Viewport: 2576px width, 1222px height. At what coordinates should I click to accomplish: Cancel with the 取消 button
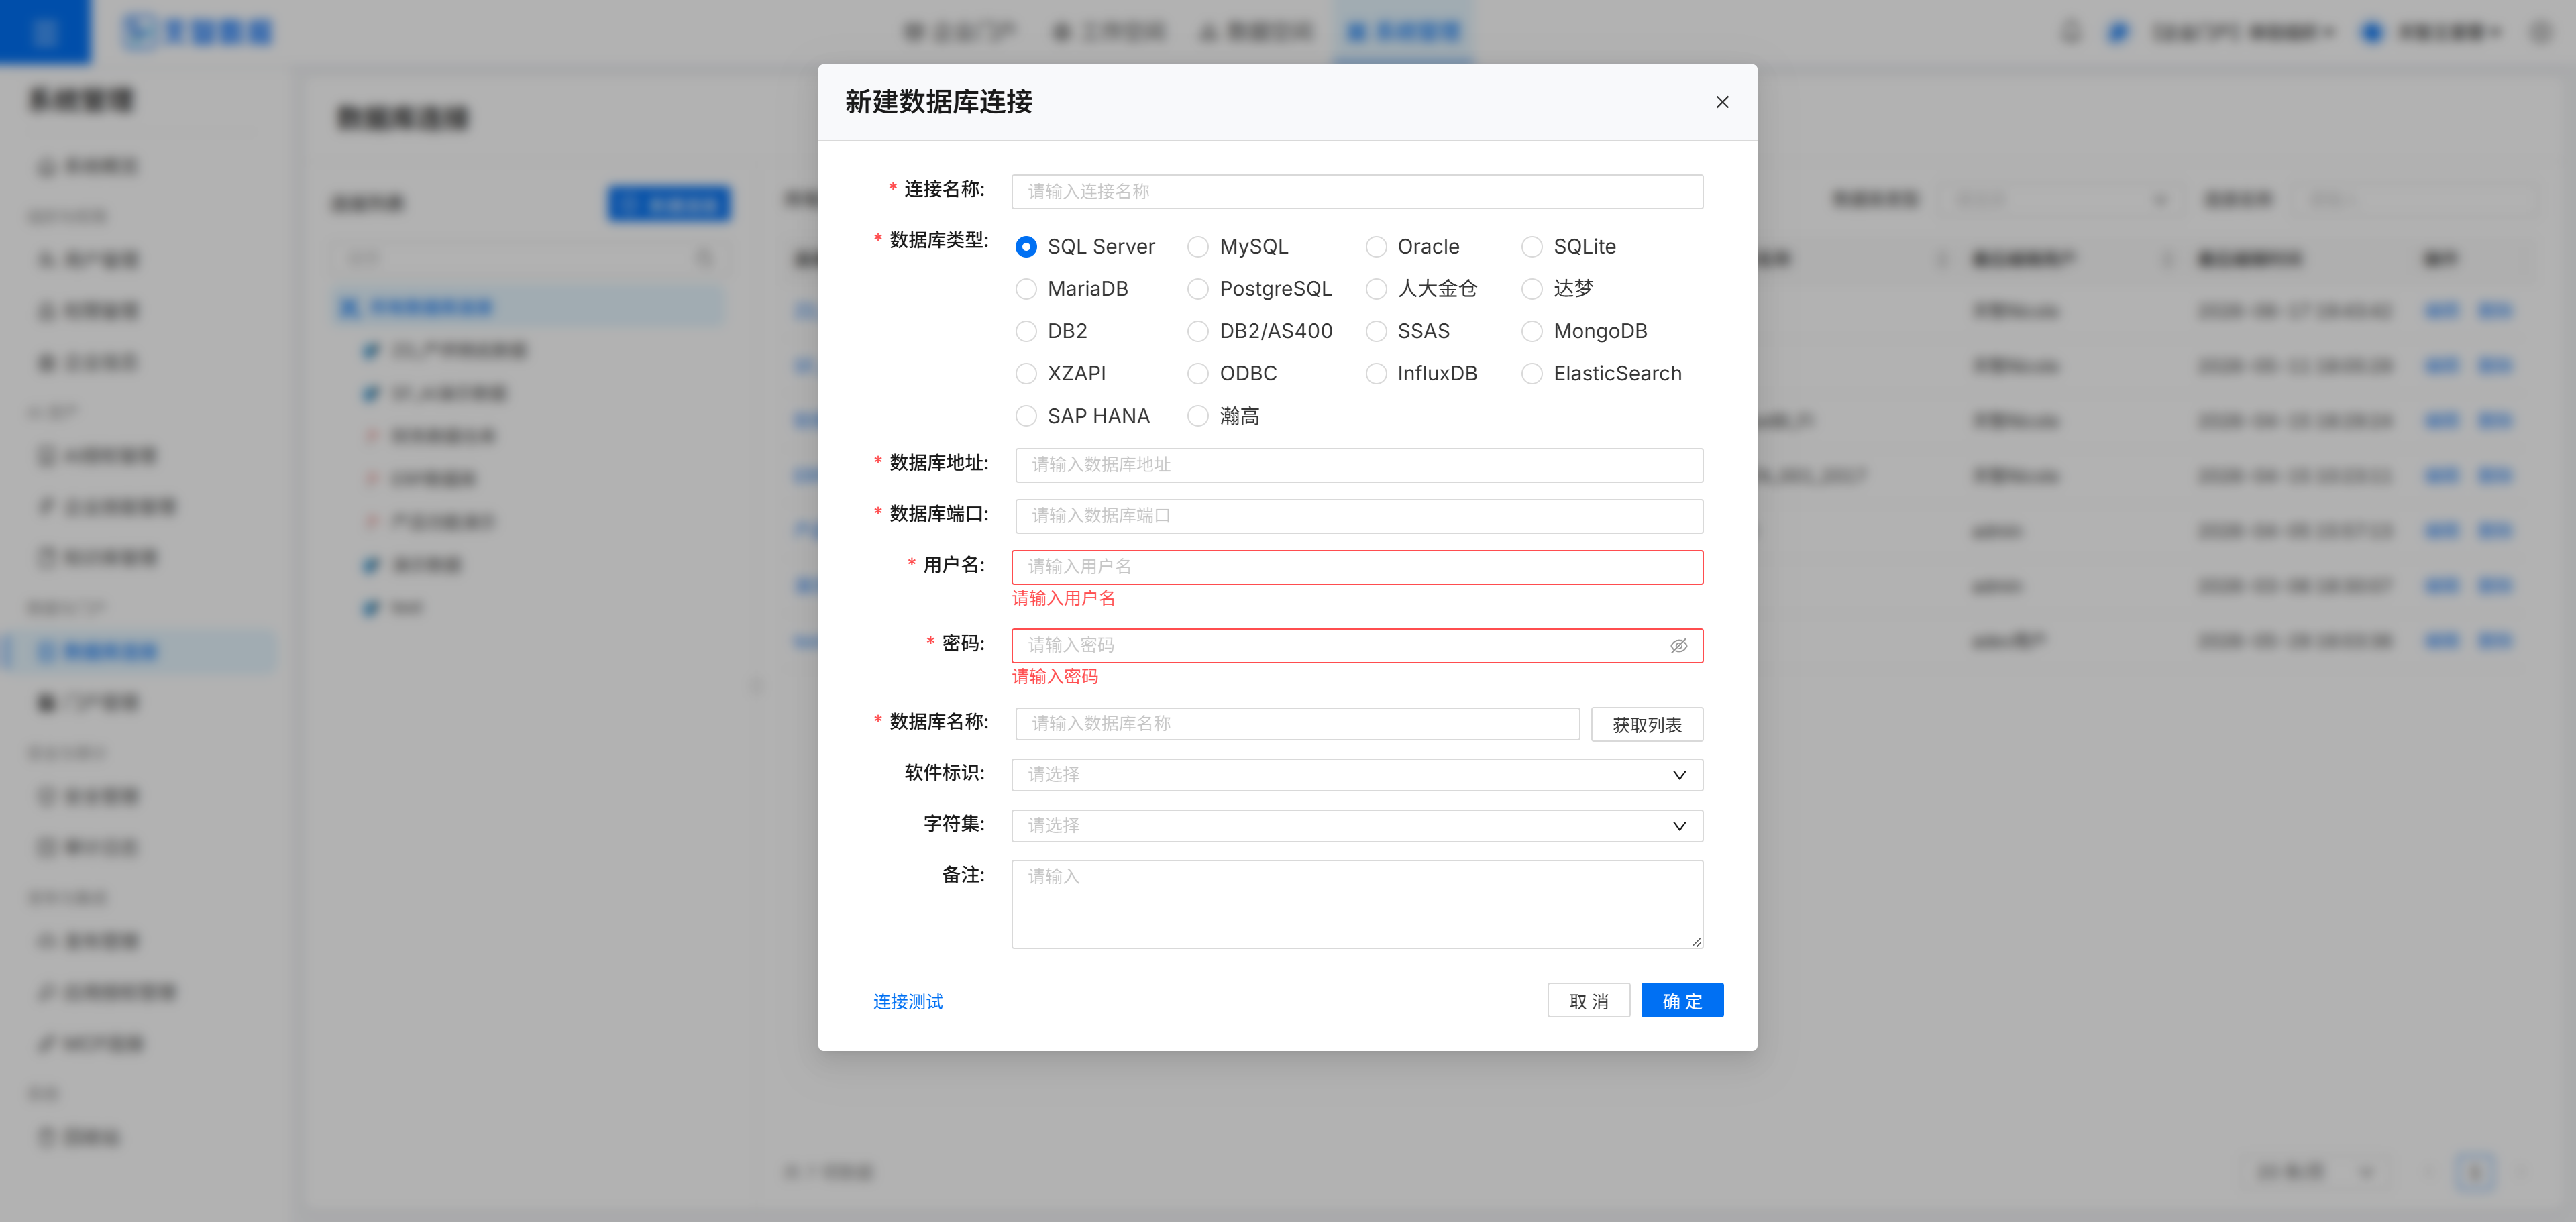point(1589,1001)
